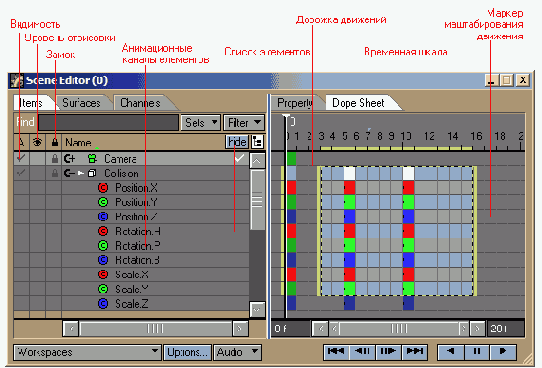The width and height of the screenshot is (542, 368).
Task: Toggle the white checkmark on Camera row
Action: pos(239,158)
